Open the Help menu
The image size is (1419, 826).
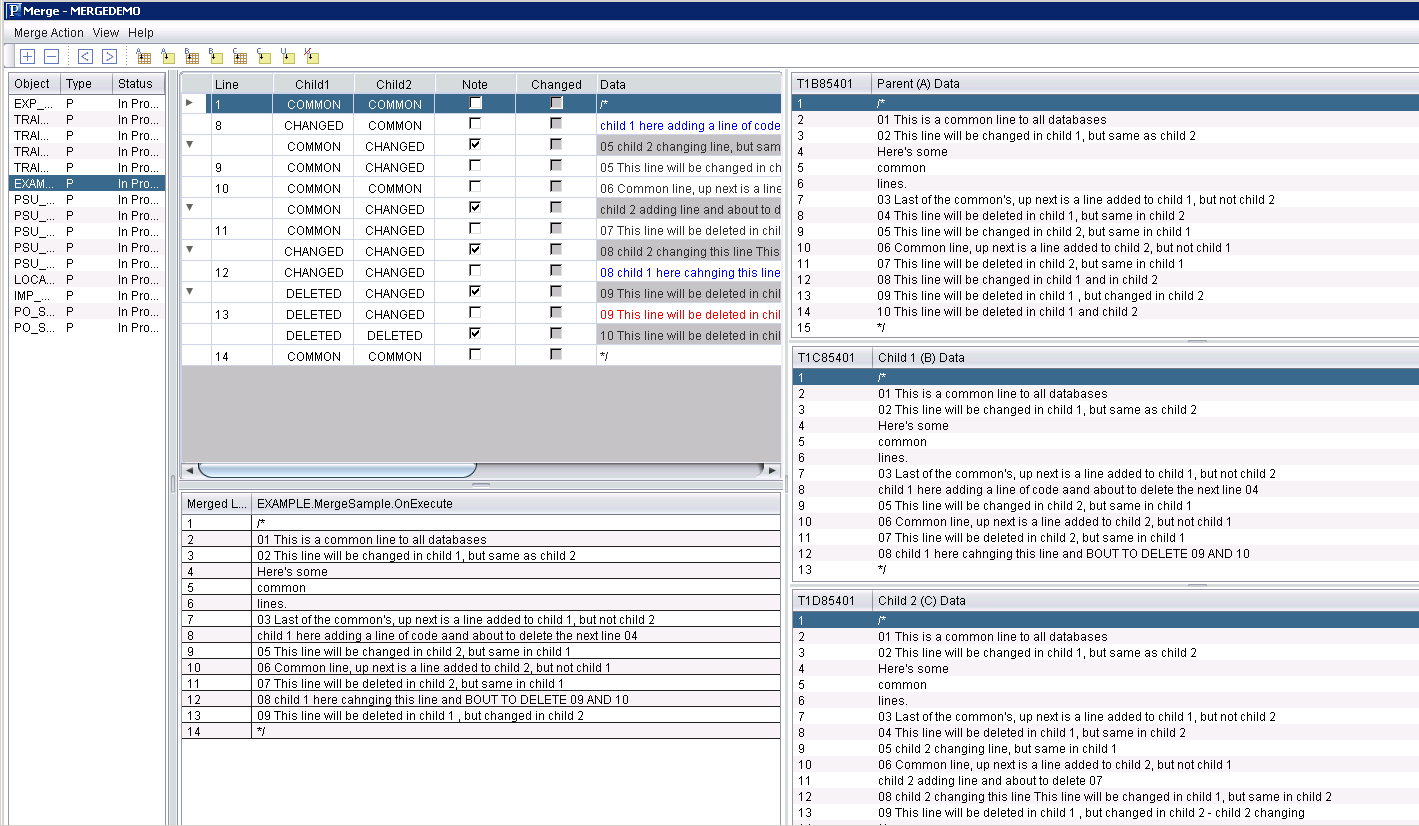pyautogui.click(x=141, y=33)
